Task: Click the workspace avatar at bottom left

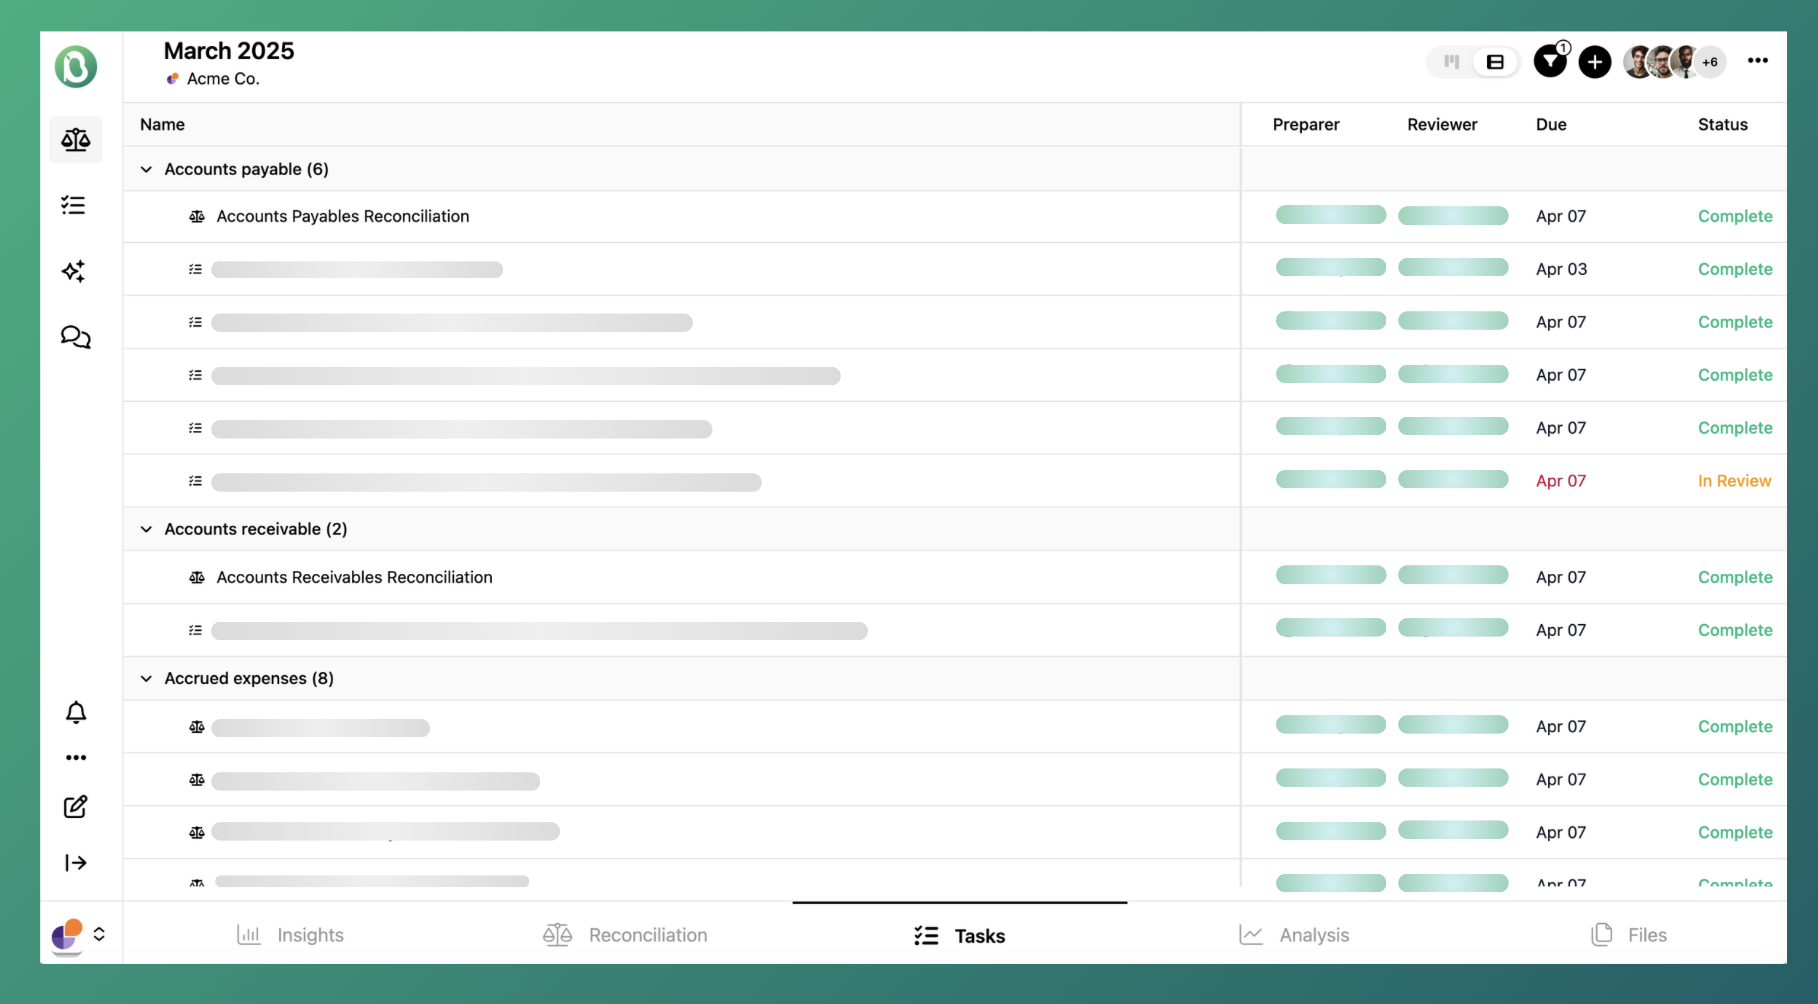Action: (x=67, y=935)
